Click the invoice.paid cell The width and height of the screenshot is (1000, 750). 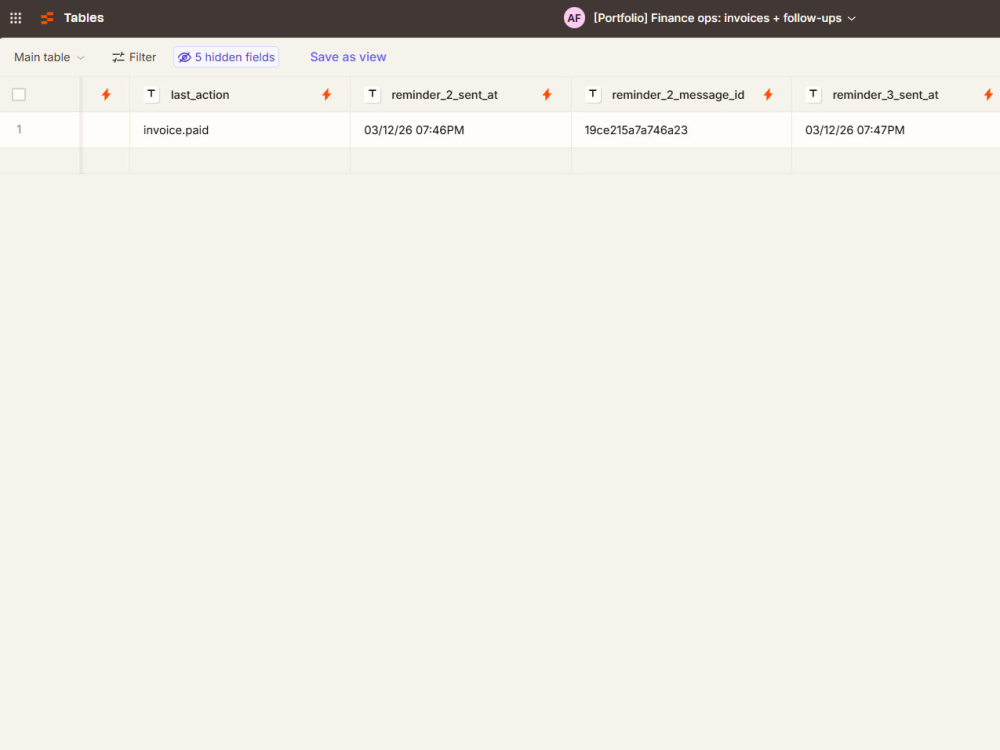pyautogui.click(x=240, y=130)
